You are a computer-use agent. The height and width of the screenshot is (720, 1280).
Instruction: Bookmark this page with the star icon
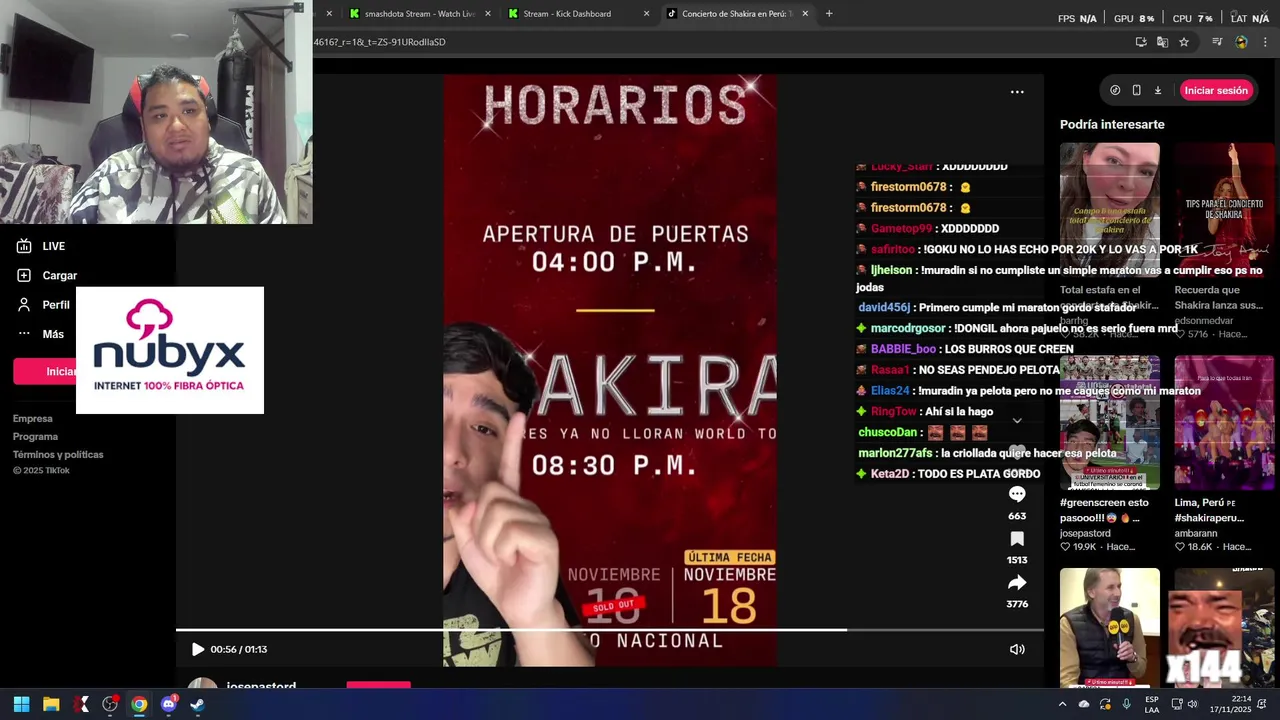[x=1184, y=42]
